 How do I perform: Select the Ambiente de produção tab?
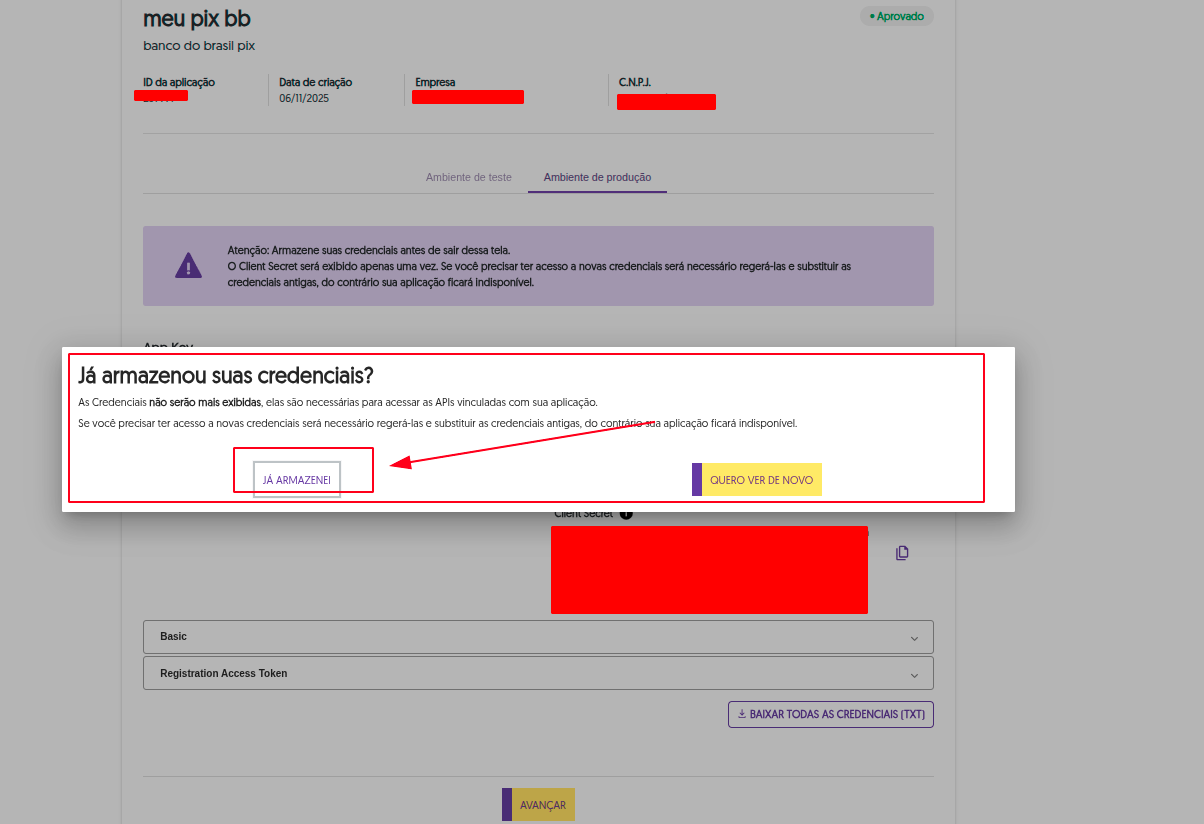pos(597,178)
